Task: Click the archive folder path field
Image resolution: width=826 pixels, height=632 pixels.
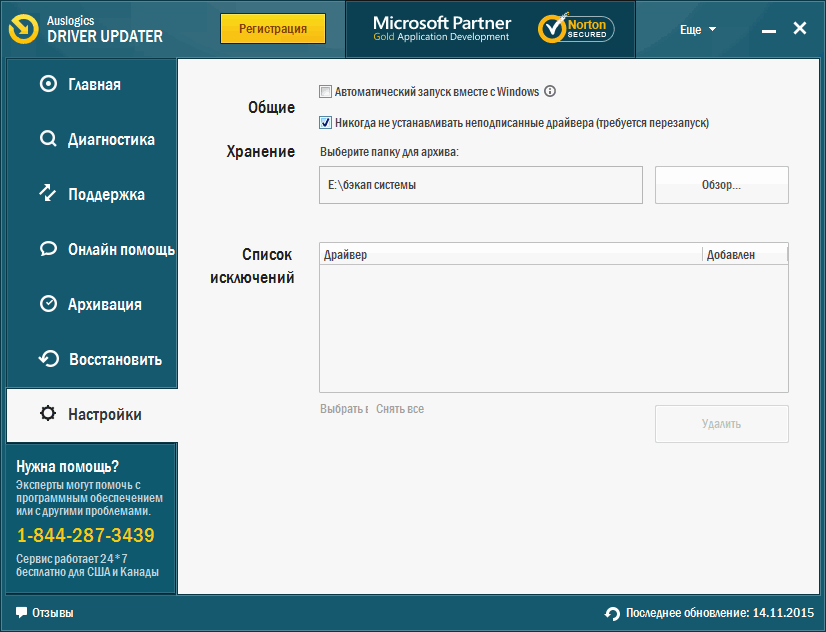Action: pos(480,185)
